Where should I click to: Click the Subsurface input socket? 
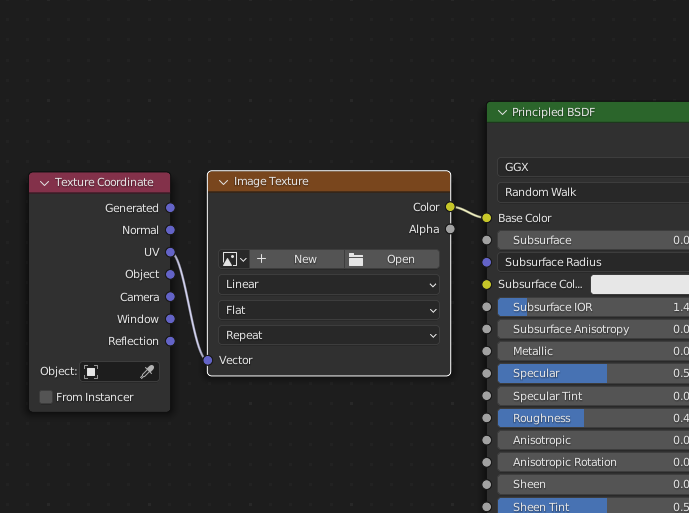click(486, 240)
